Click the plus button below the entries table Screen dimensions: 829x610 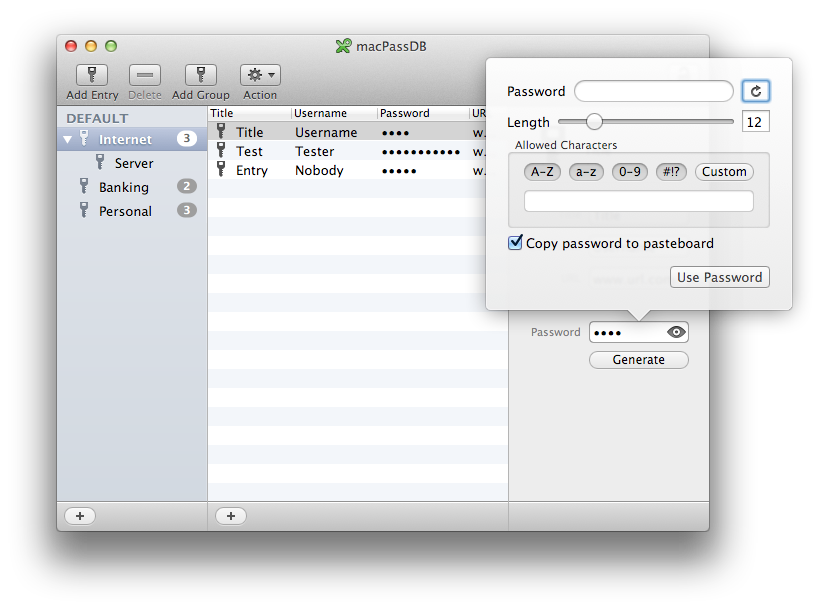(x=230, y=516)
